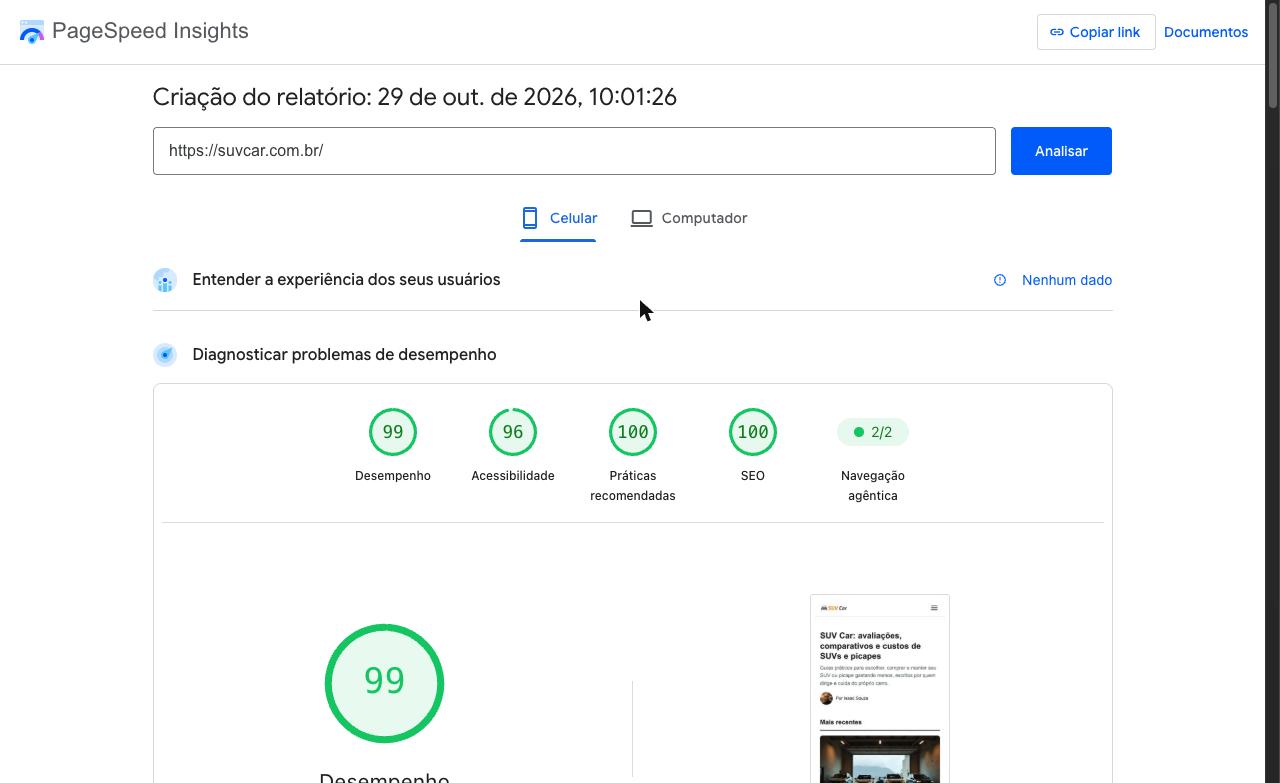Click the hamburger menu icon in site preview
This screenshot has height=783, width=1280.
(x=934, y=608)
